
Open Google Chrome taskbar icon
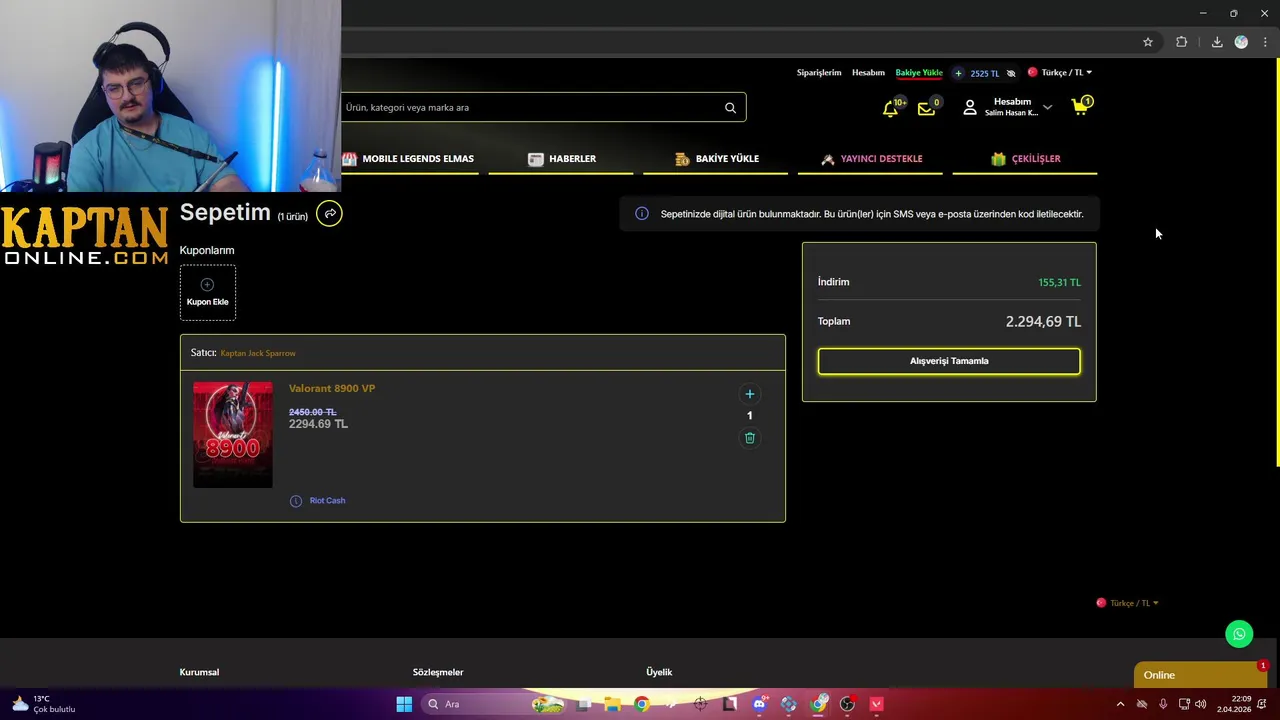pos(641,704)
